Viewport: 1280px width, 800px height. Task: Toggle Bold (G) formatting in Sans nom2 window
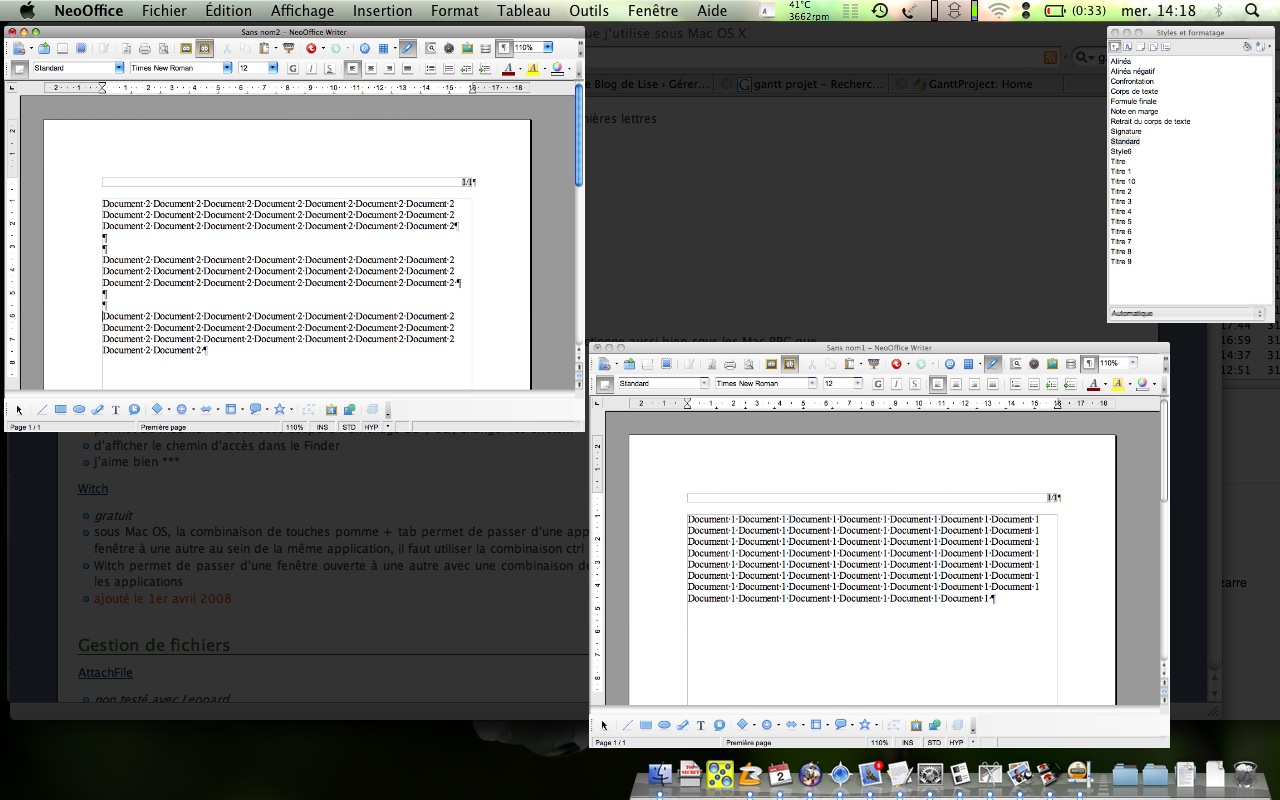pyautogui.click(x=292, y=68)
